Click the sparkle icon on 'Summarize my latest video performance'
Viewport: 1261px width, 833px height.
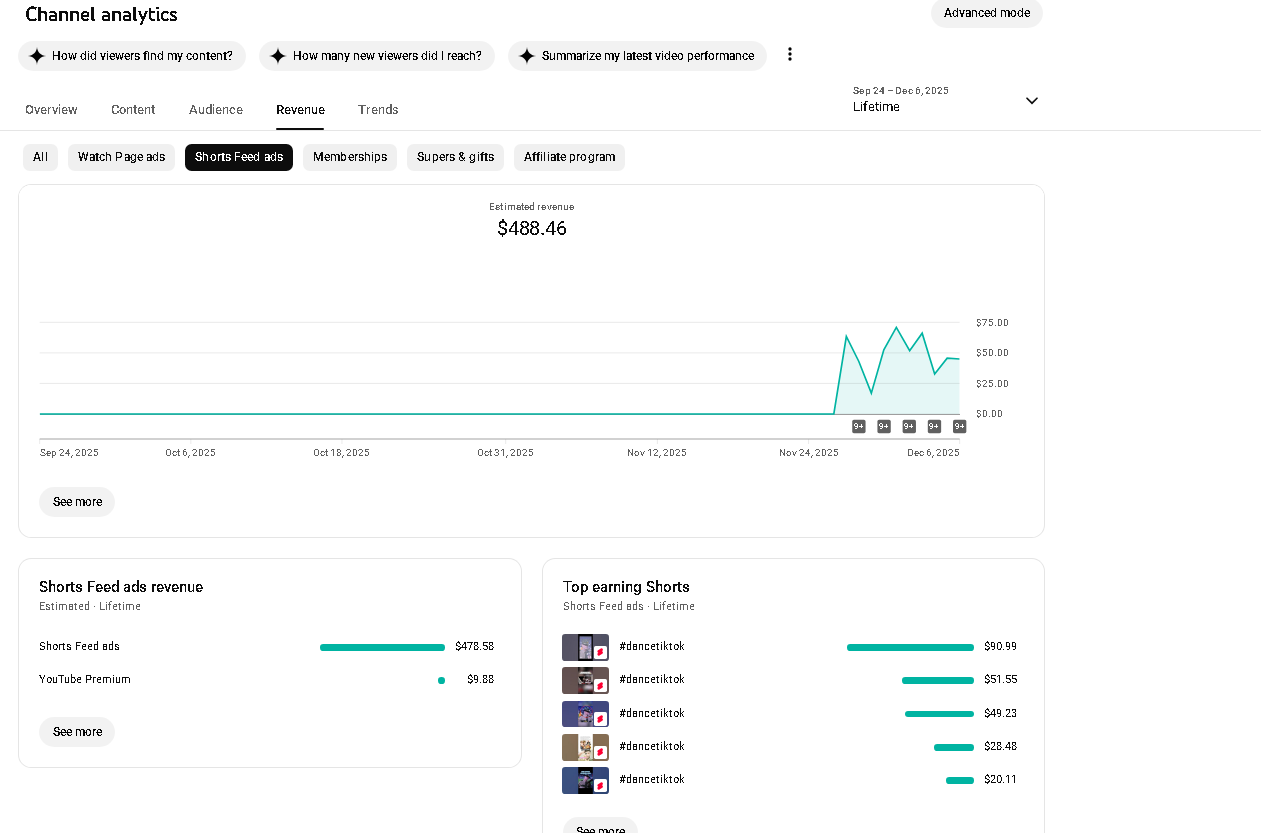[527, 56]
